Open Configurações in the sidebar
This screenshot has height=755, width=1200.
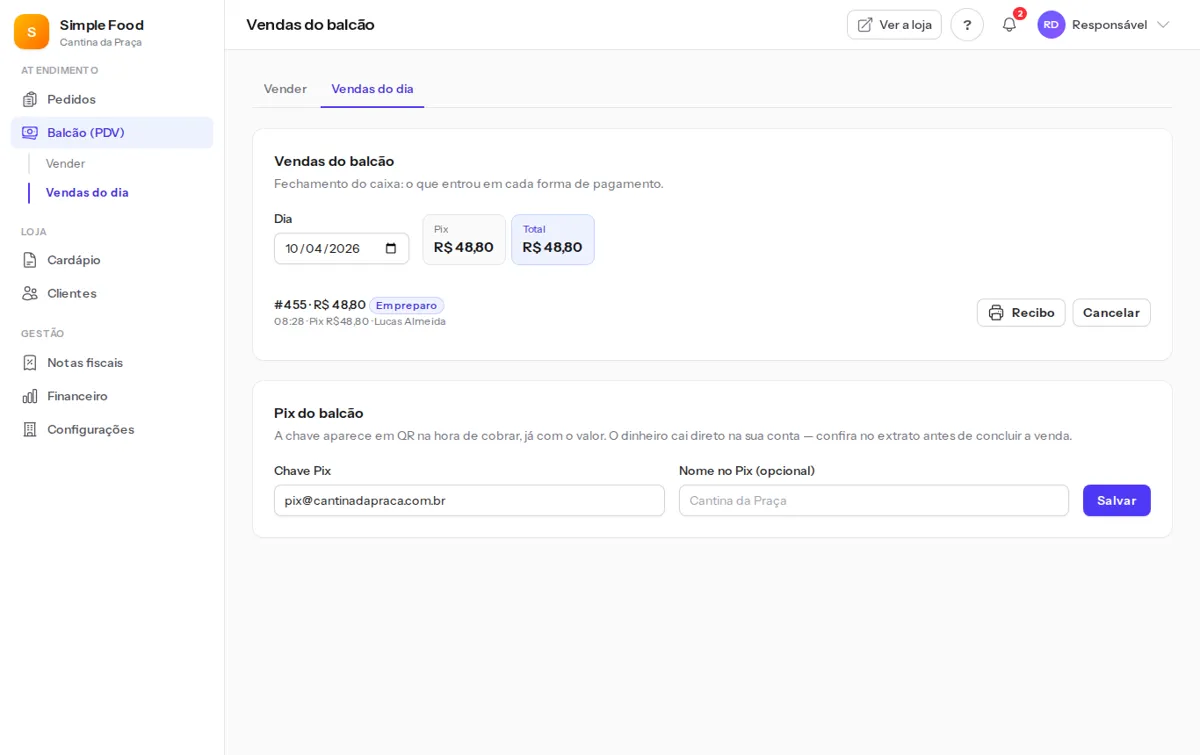[112, 429]
